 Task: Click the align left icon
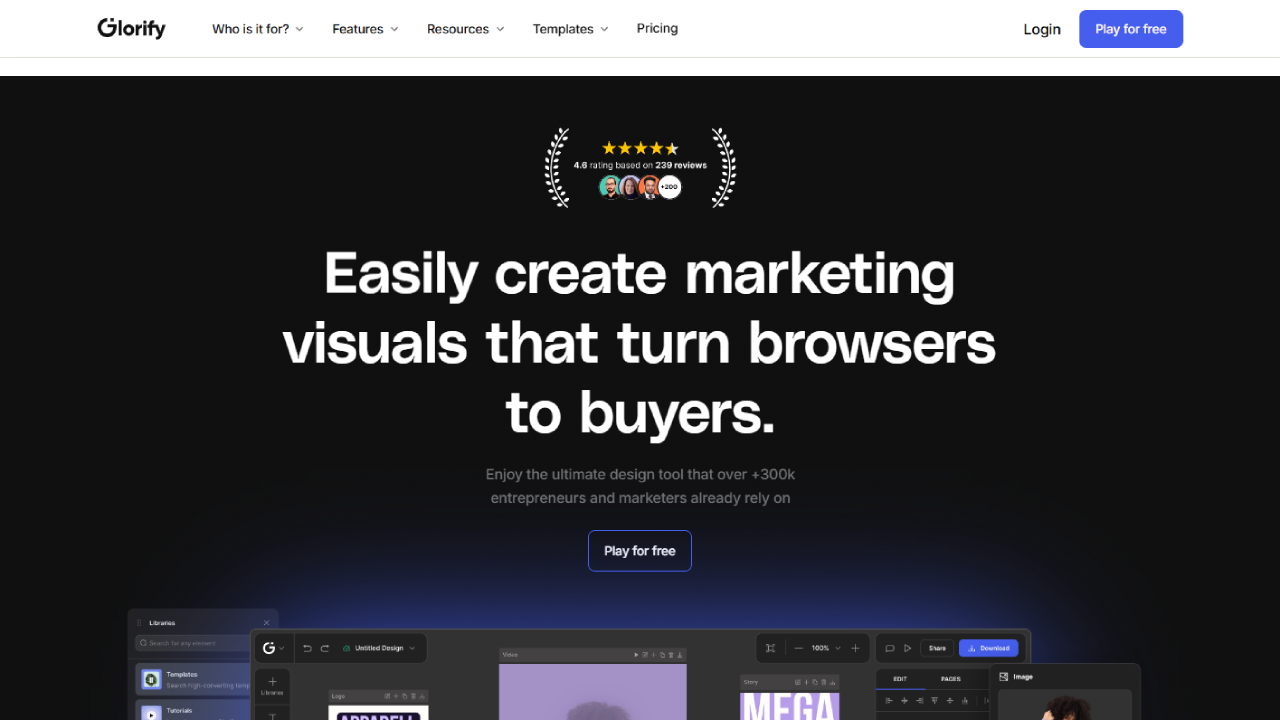pyautogui.click(x=890, y=701)
